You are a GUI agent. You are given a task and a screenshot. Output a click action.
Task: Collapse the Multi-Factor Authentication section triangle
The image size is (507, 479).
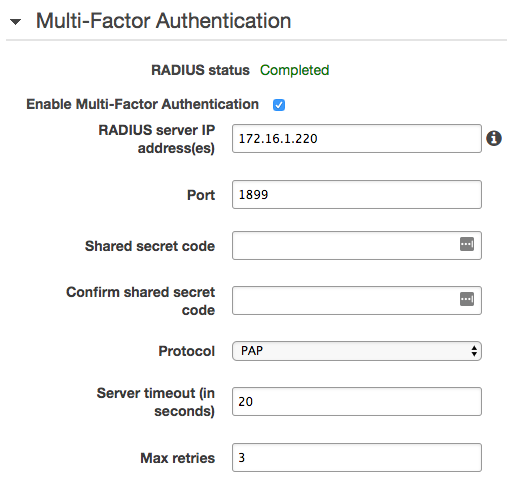pyautogui.click(x=15, y=22)
